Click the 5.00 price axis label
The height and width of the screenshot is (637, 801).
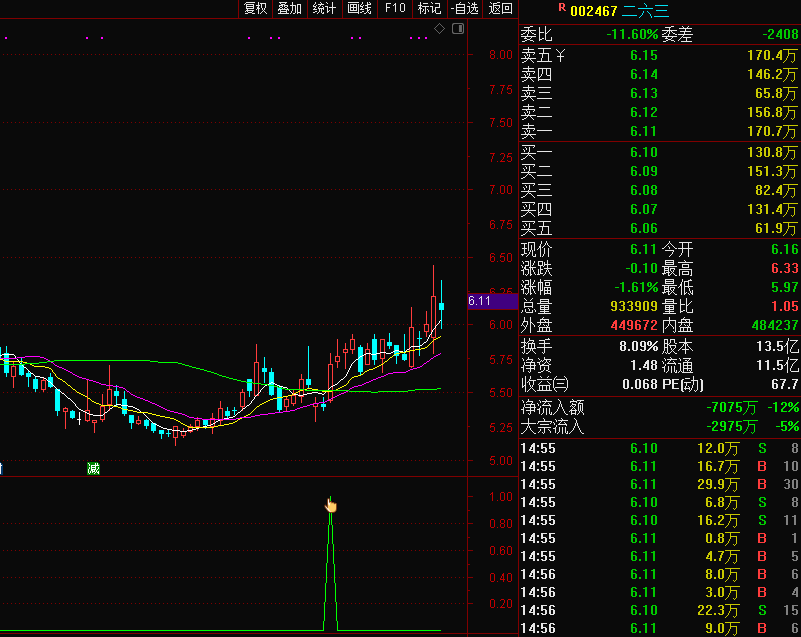(x=501, y=461)
